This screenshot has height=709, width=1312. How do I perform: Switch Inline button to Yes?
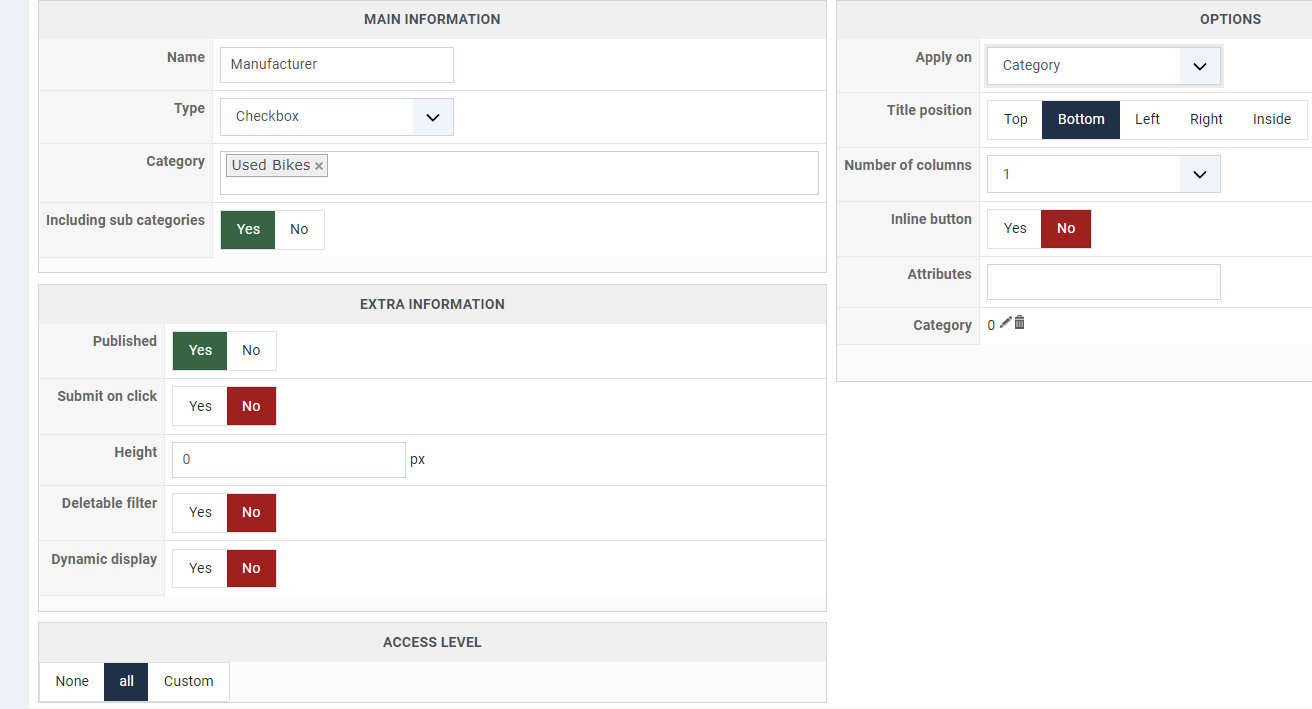tap(1015, 228)
